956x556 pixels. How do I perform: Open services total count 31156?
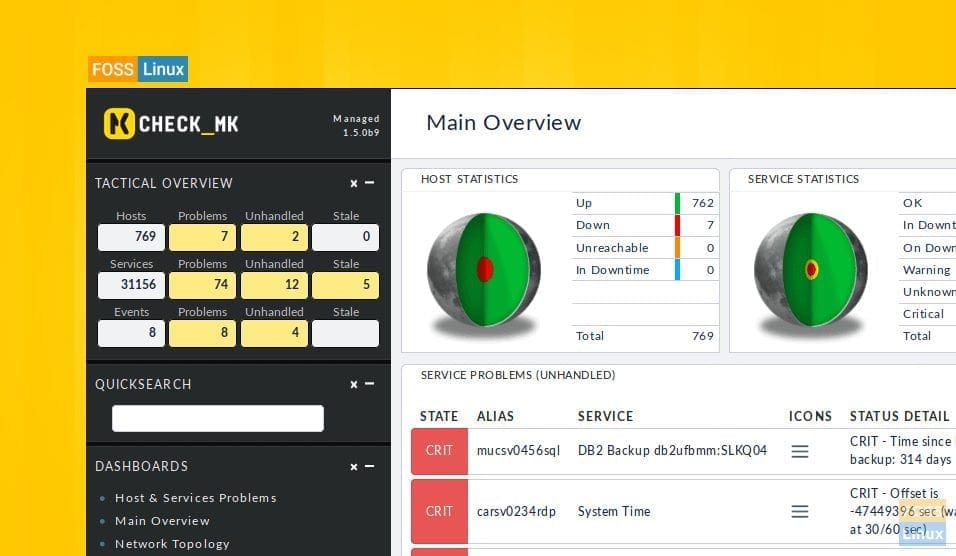click(x=131, y=285)
